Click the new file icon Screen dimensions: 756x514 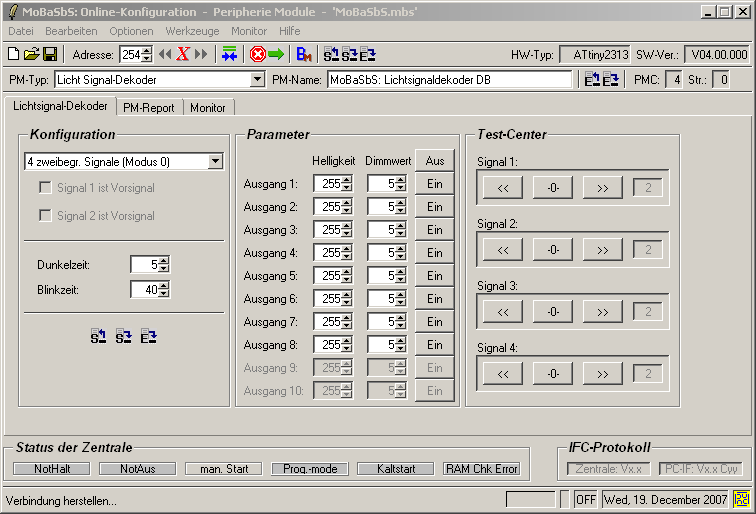13,54
